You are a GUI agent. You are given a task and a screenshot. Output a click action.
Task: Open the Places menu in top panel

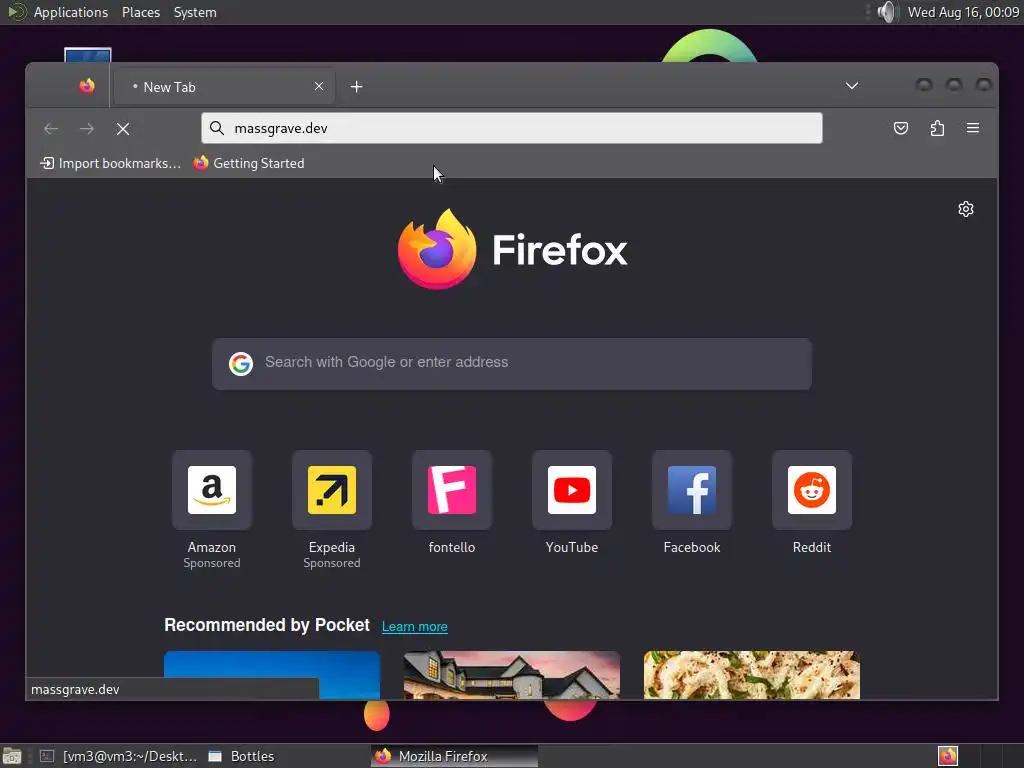[x=141, y=12]
